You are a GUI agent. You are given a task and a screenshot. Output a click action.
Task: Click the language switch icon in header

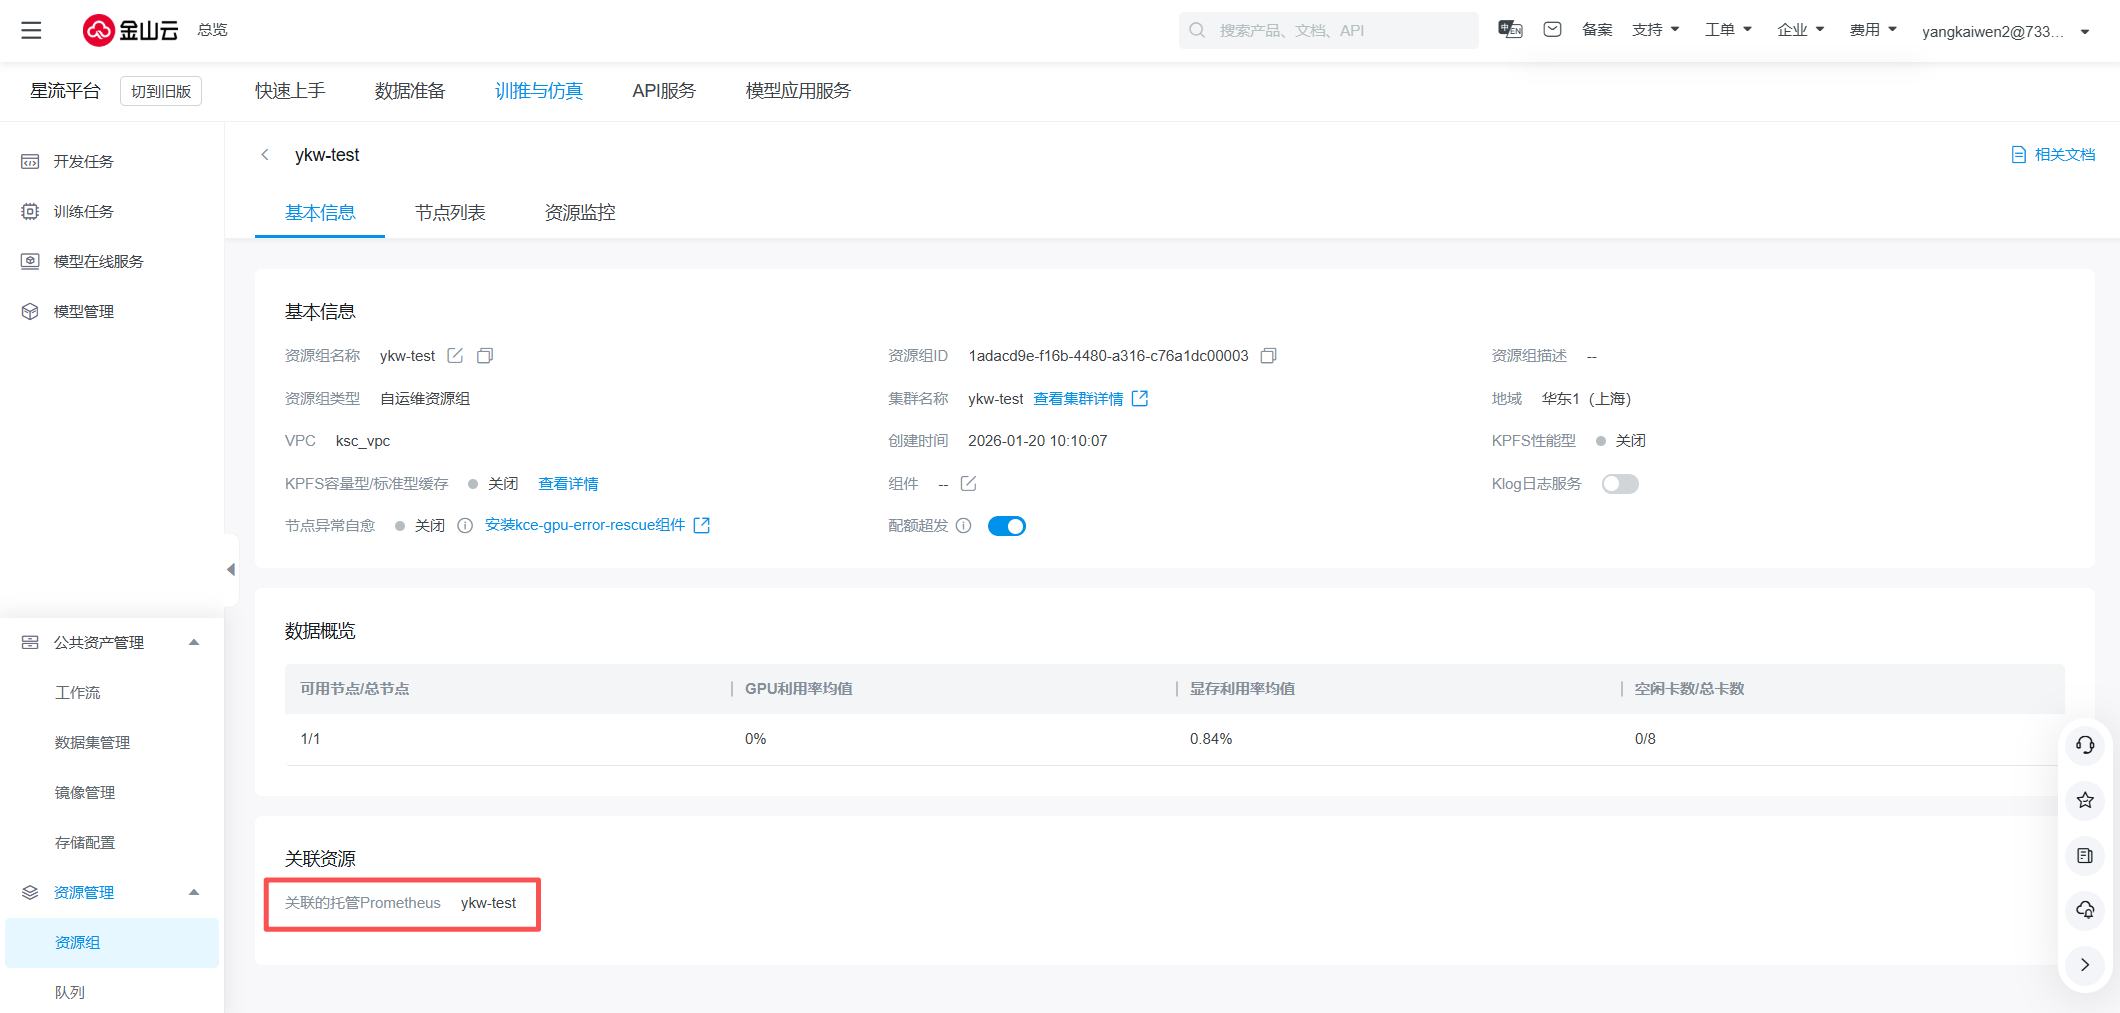[x=1510, y=30]
